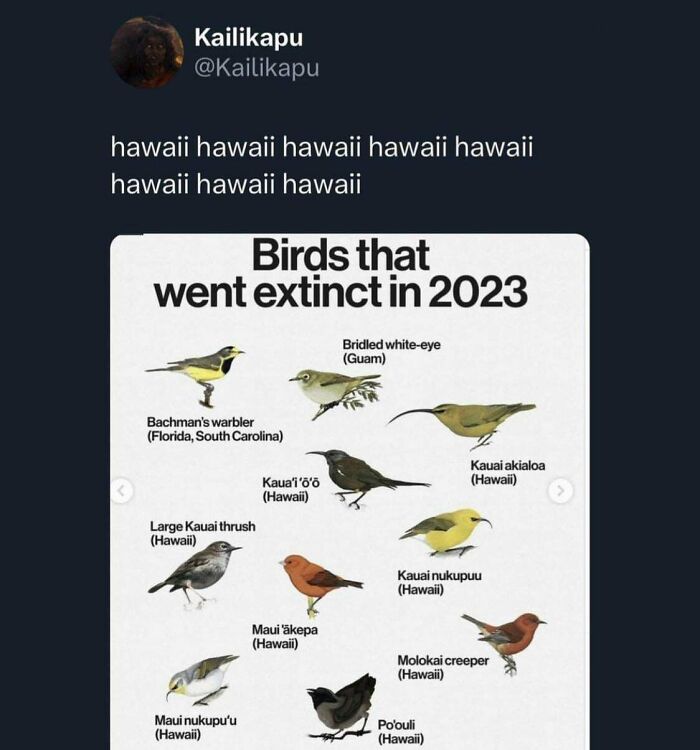Image resolution: width=700 pixels, height=750 pixels.
Task: Advance to the next carousel image
Action: [x=561, y=490]
